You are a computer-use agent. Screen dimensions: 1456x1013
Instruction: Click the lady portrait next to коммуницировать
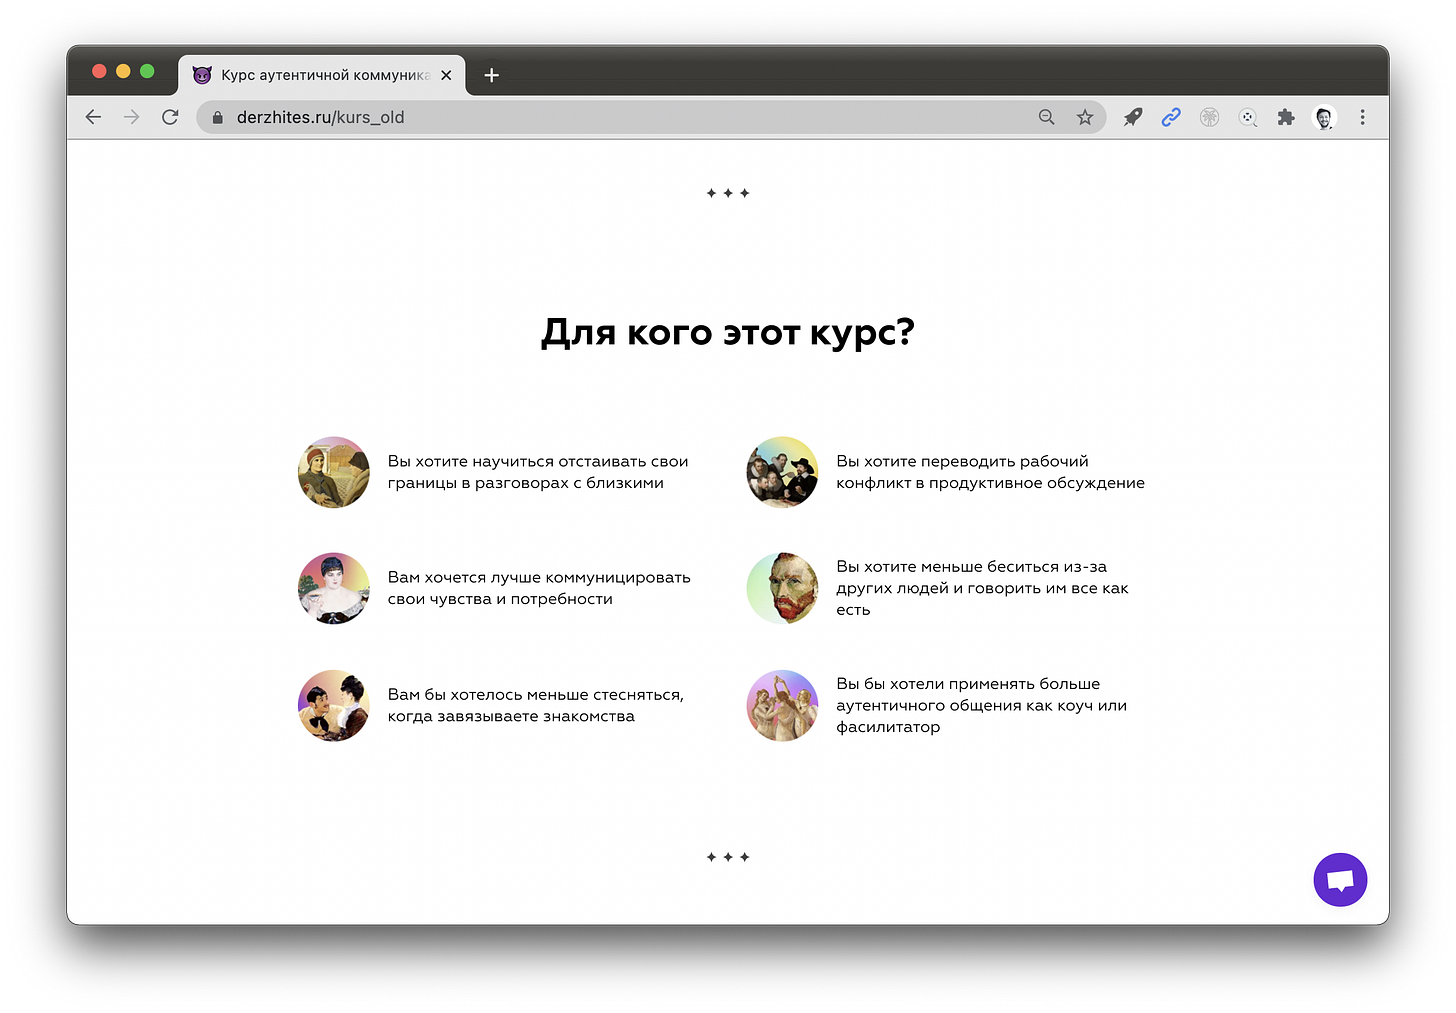coord(334,588)
